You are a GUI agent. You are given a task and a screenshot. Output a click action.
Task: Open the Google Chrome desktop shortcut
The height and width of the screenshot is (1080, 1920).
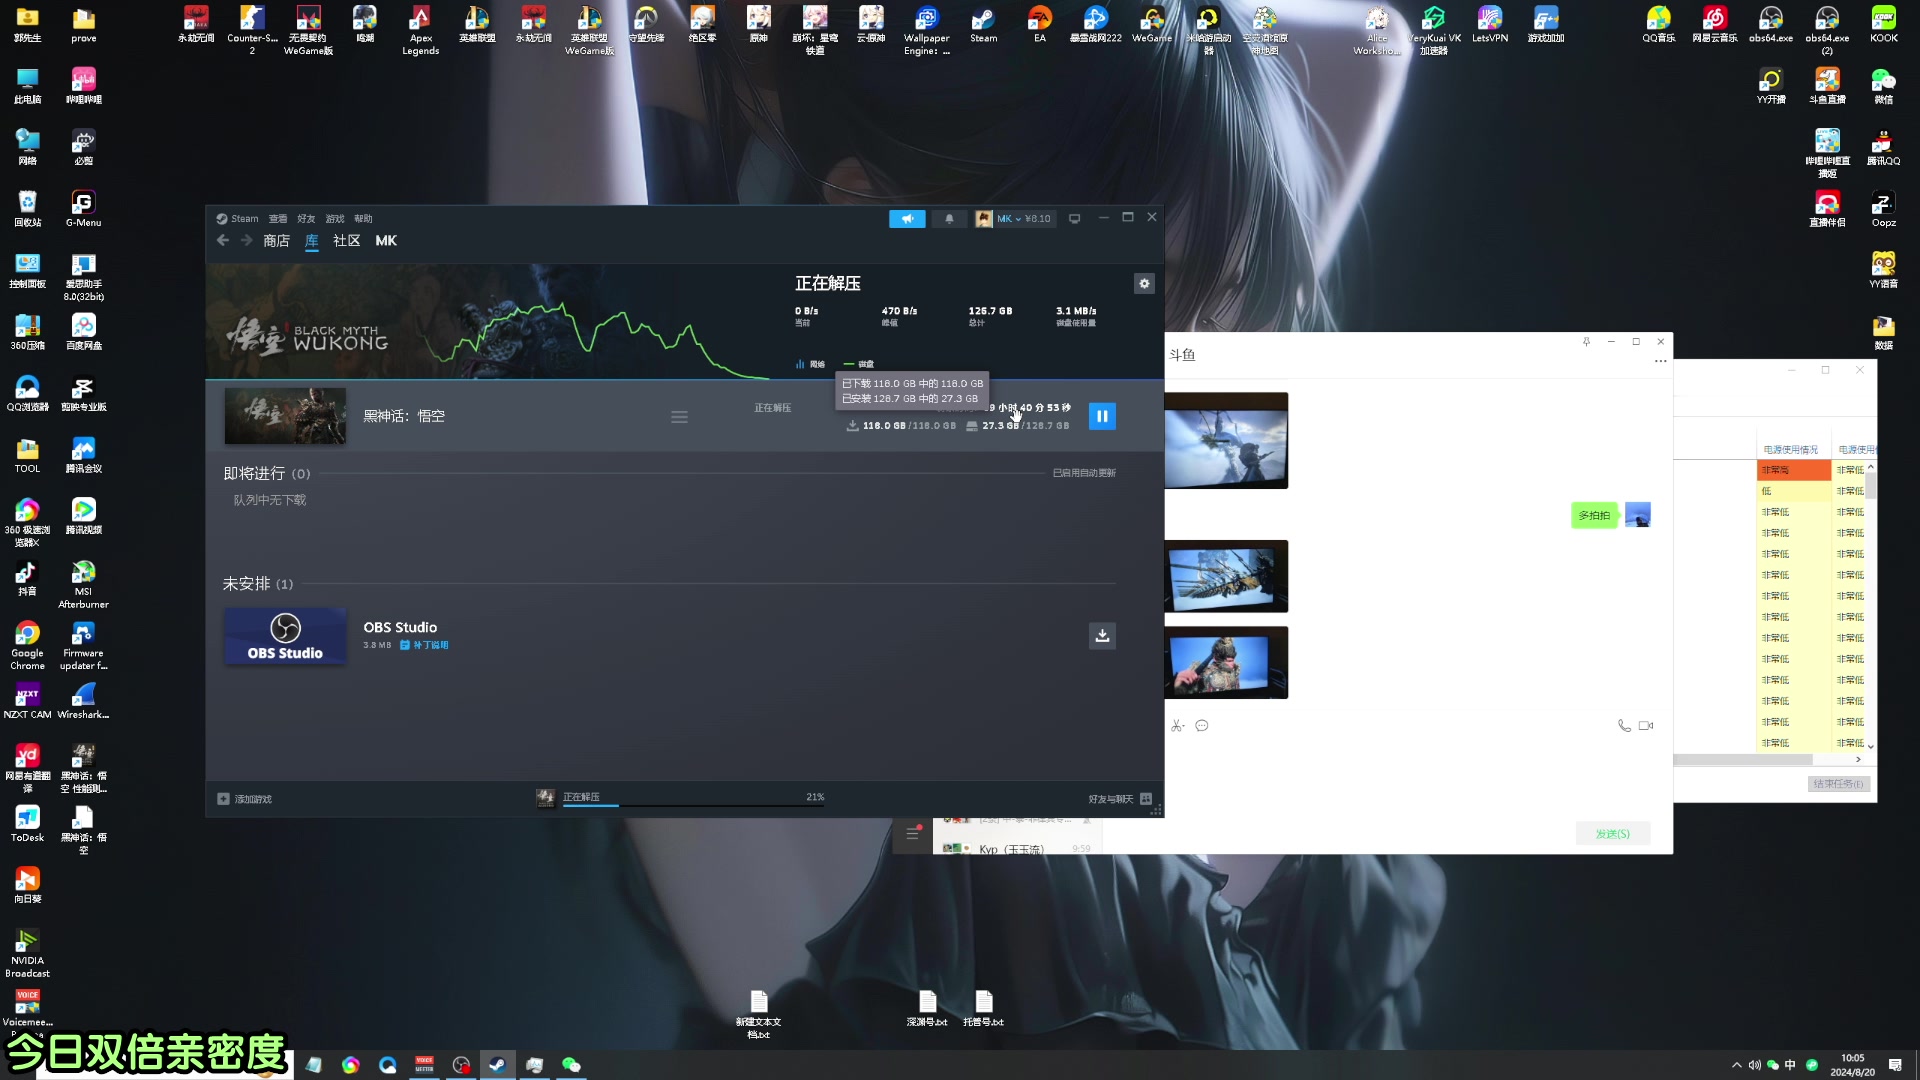pyautogui.click(x=27, y=646)
